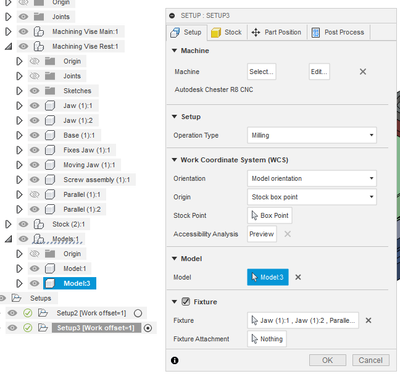The image size is (400, 374).
Task: Click the Fixes Jaw (1):1 body icon
Action: pos(50,150)
